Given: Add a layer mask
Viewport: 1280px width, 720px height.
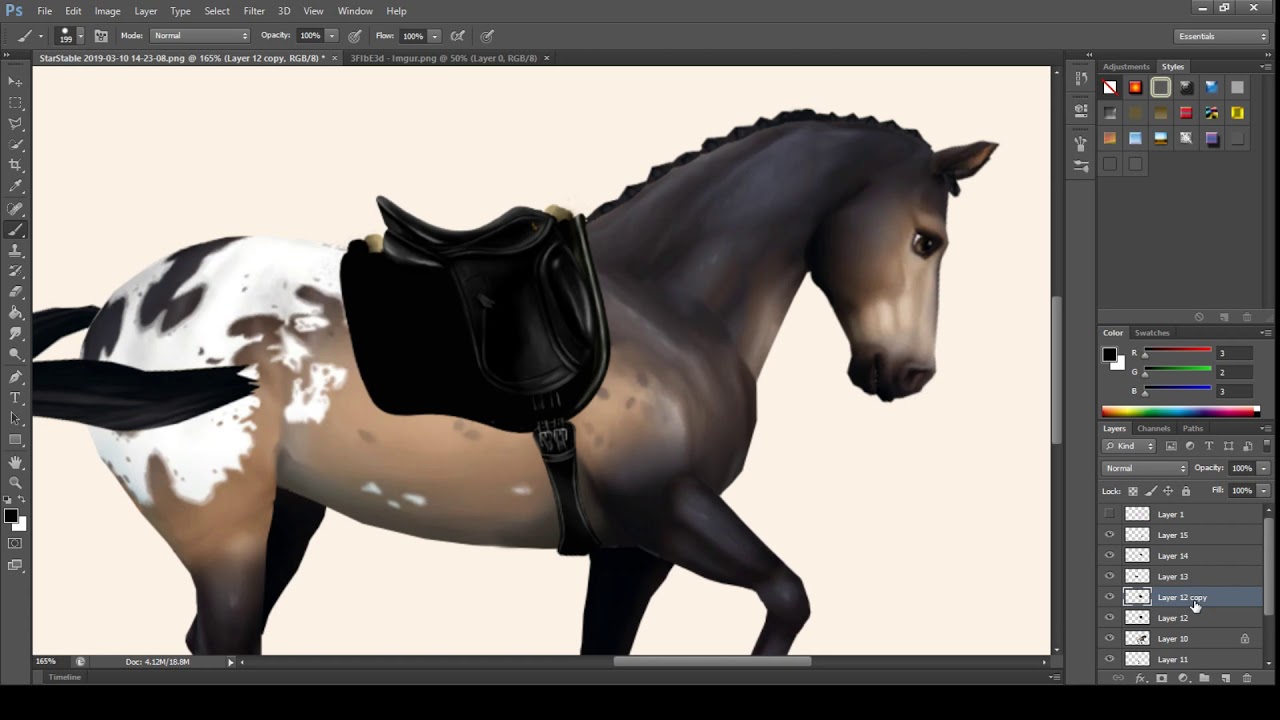Looking at the screenshot, I should [x=1162, y=678].
